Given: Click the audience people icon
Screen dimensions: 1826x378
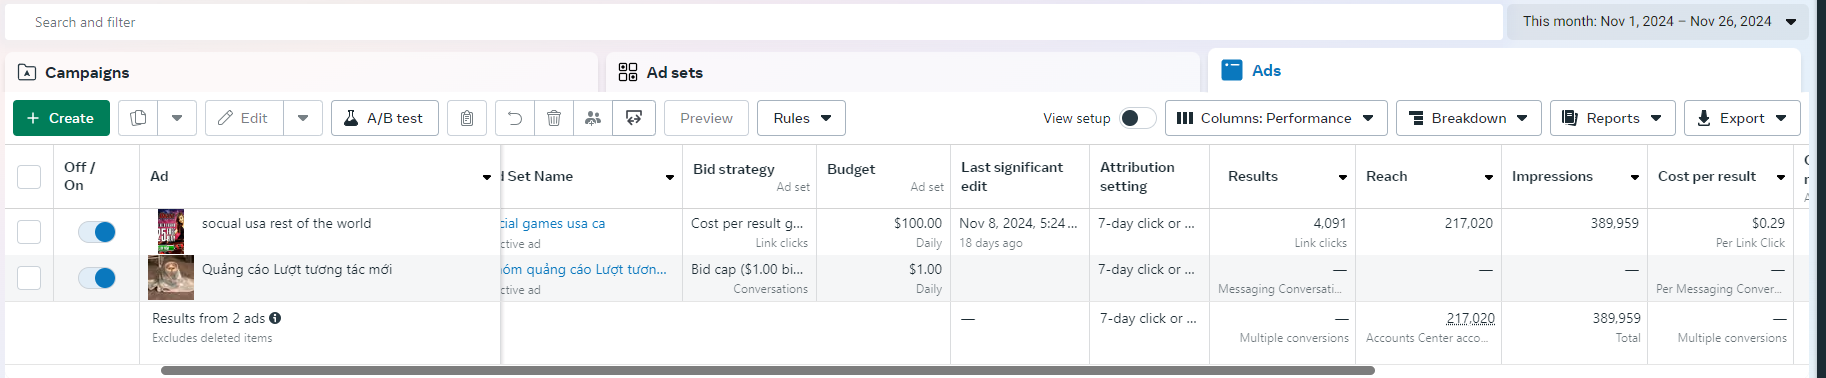Looking at the screenshot, I should (593, 118).
